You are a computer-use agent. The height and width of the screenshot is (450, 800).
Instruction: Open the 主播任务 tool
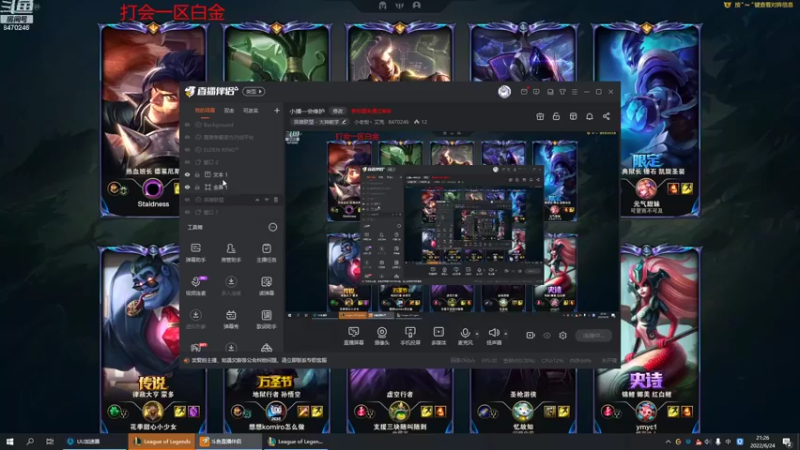[x=266, y=253]
